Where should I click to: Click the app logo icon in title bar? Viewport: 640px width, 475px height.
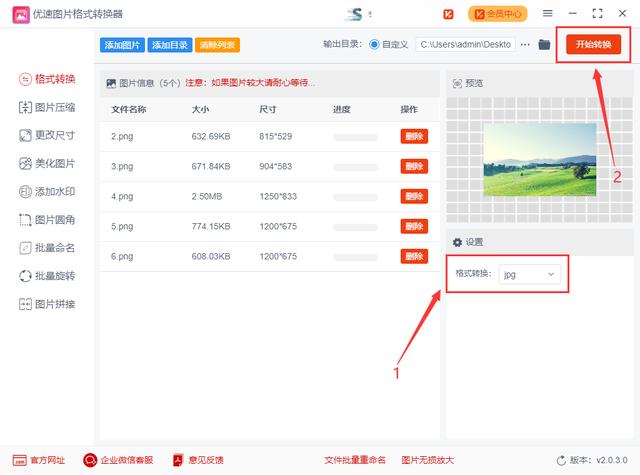(21, 14)
